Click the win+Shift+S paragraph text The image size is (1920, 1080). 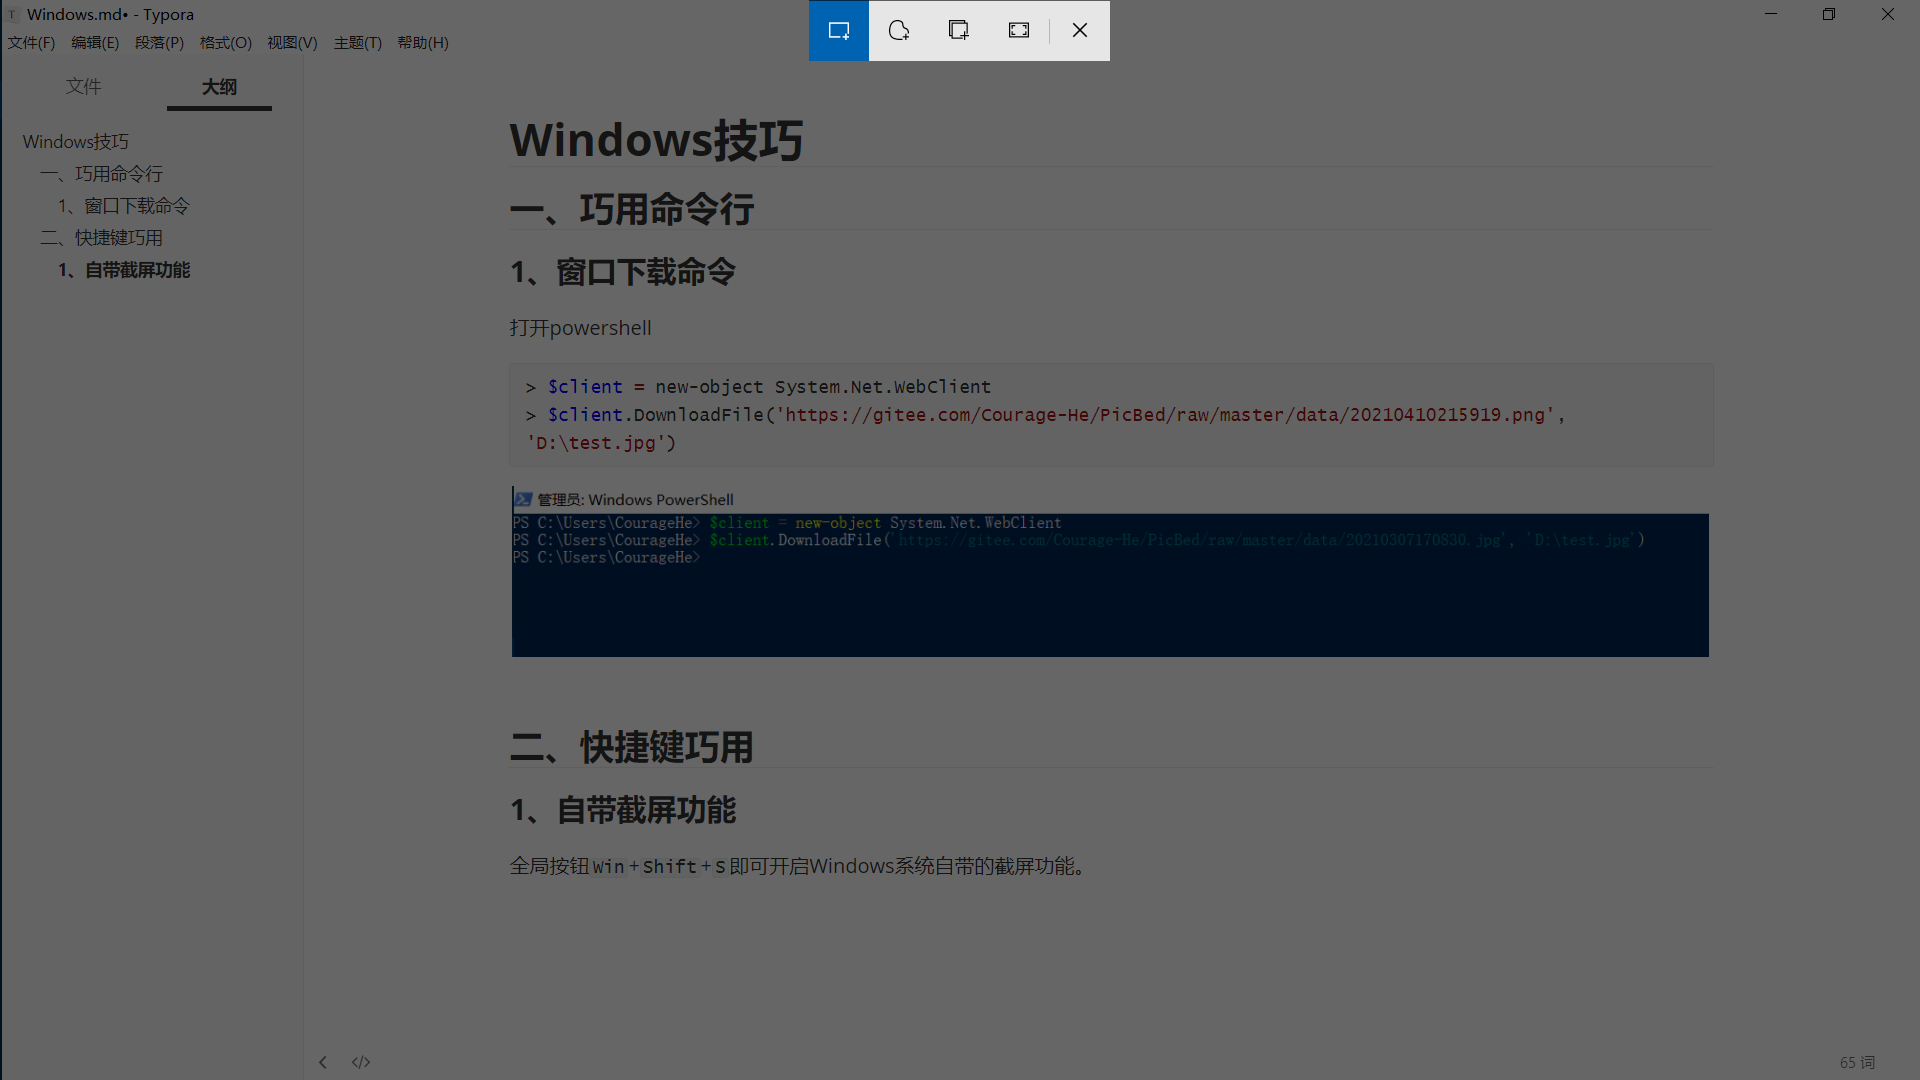click(797, 866)
